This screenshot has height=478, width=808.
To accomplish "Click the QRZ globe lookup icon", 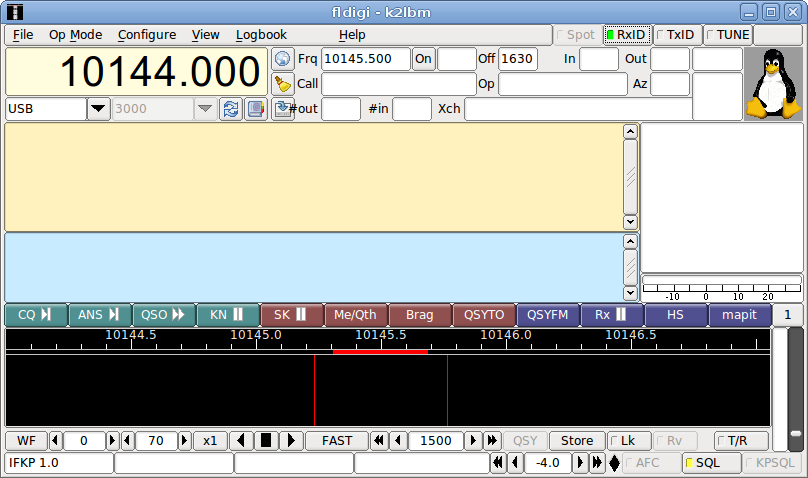I will point(282,59).
